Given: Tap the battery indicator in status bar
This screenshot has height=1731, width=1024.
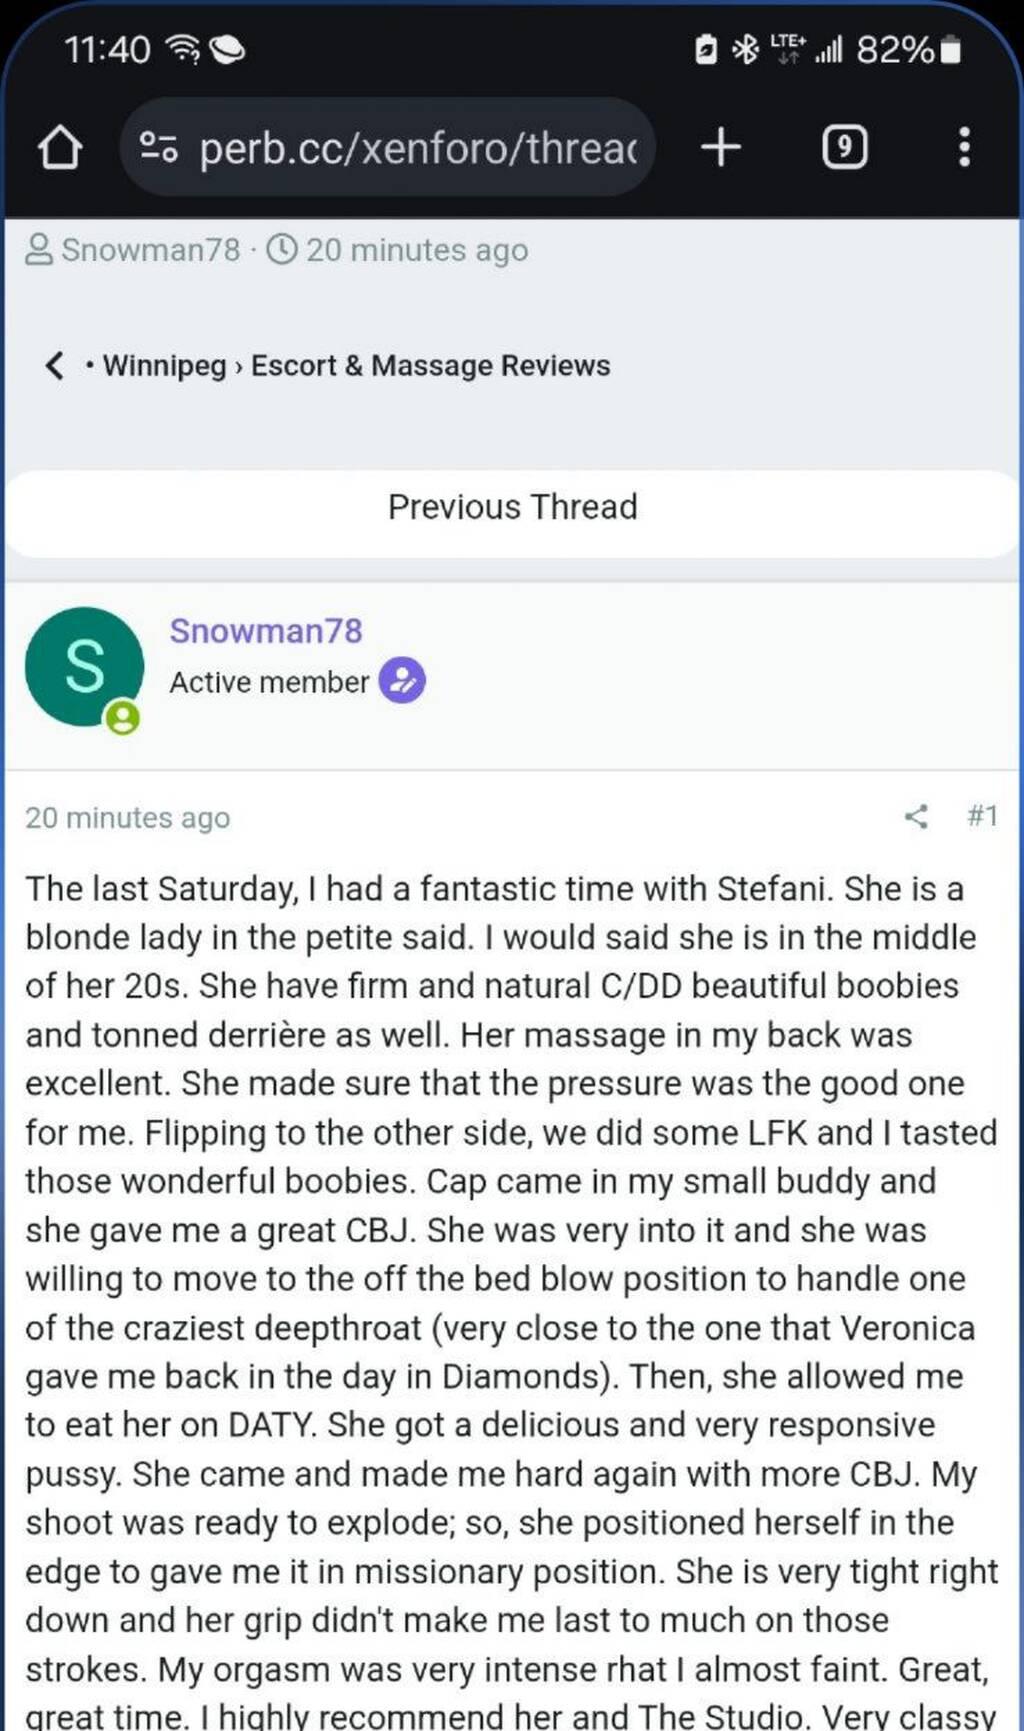Looking at the screenshot, I should tap(952, 49).
